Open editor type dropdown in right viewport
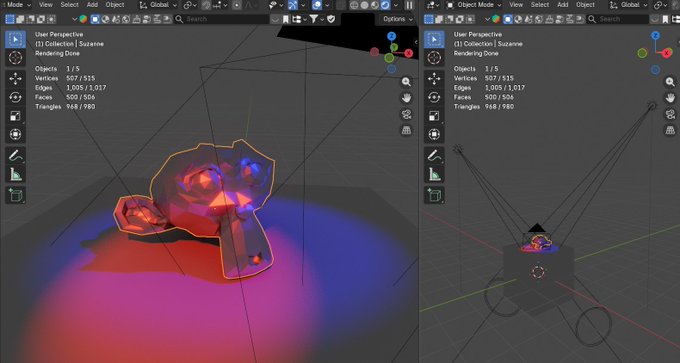The width and height of the screenshot is (680, 363). (x=432, y=5)
